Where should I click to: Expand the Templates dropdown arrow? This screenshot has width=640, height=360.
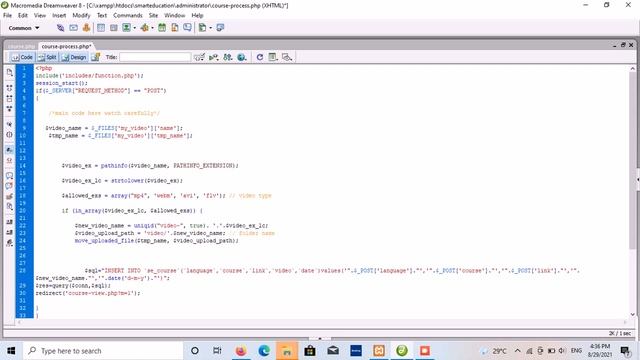210,28
